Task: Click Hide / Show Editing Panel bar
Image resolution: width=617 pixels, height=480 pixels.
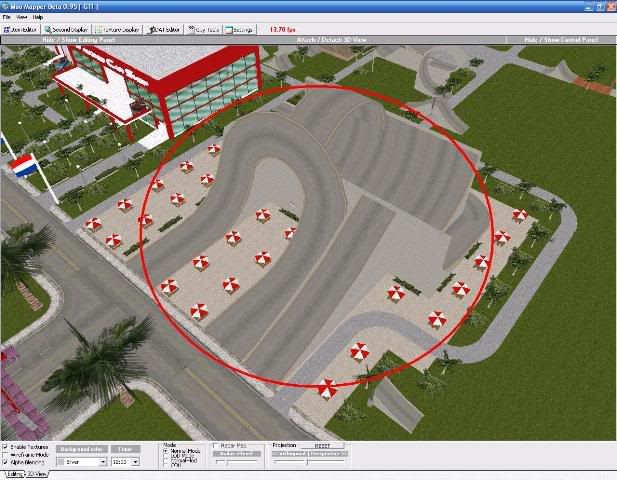Action: (x=78, y=40)
